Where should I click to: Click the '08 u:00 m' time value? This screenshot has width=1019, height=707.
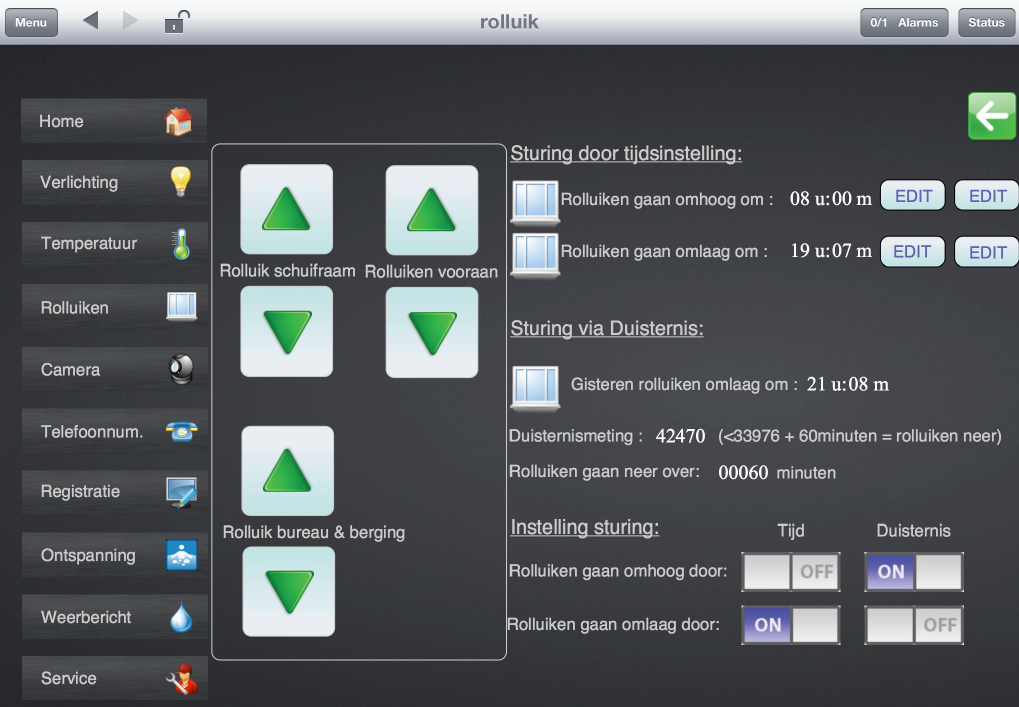click(x=831, y=199)
